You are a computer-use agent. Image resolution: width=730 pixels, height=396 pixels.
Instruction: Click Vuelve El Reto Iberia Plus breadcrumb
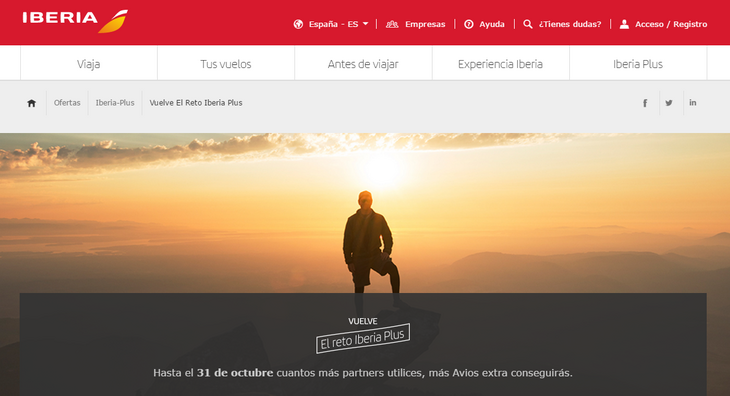point(196,103)
